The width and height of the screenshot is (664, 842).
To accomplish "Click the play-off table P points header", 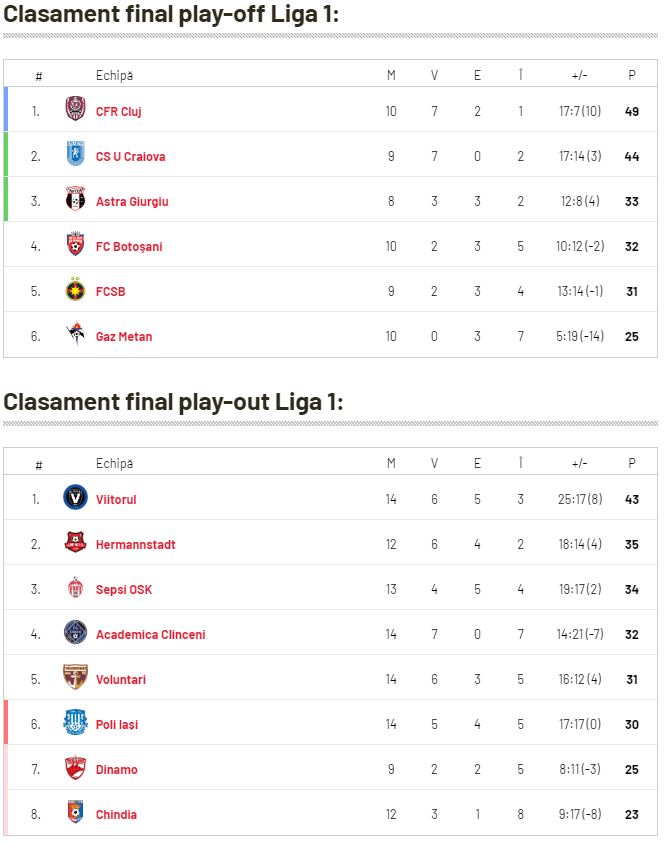I will pyautogui.click(x=632, y=75).
